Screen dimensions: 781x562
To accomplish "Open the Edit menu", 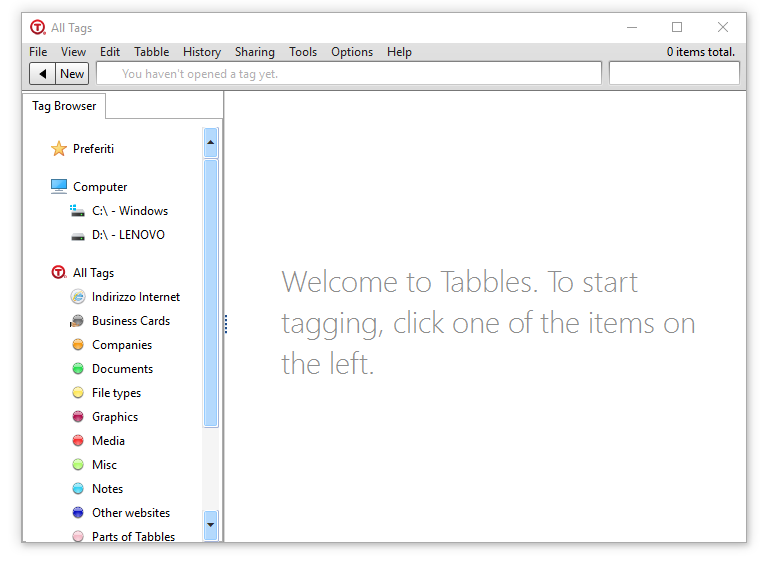I will tap(110, 52).
